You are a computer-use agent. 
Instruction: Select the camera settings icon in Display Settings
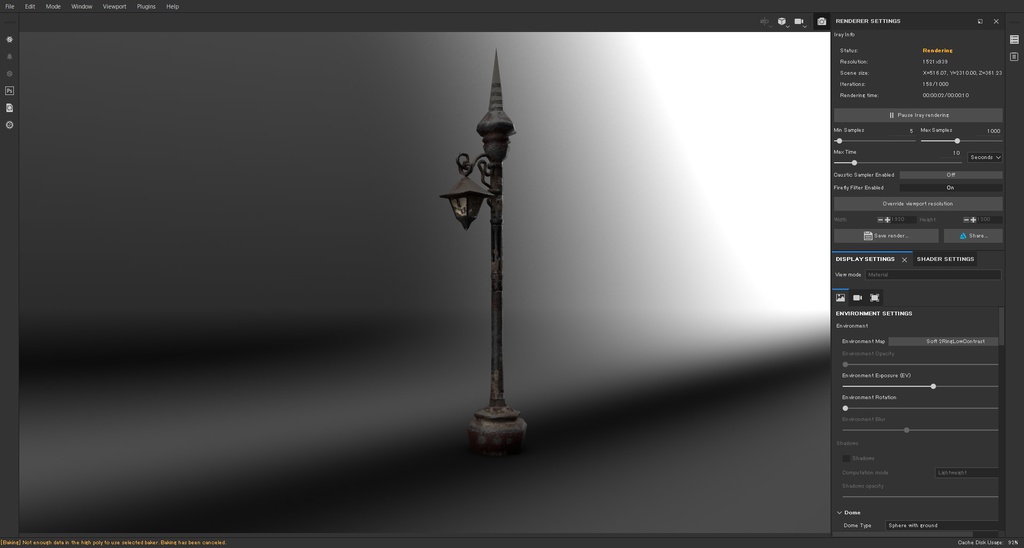click(x=857, y=298)
